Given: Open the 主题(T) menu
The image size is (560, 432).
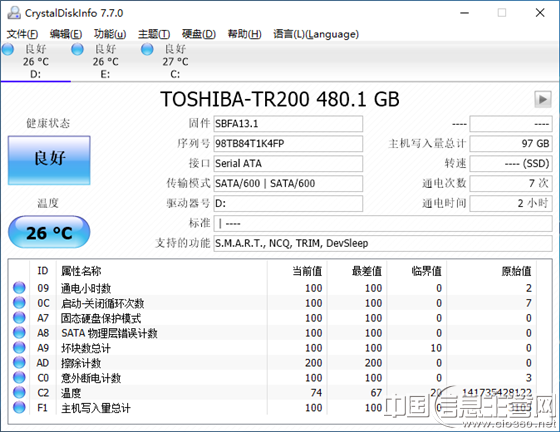Looking at the screenshot, I should coord(154,34).
